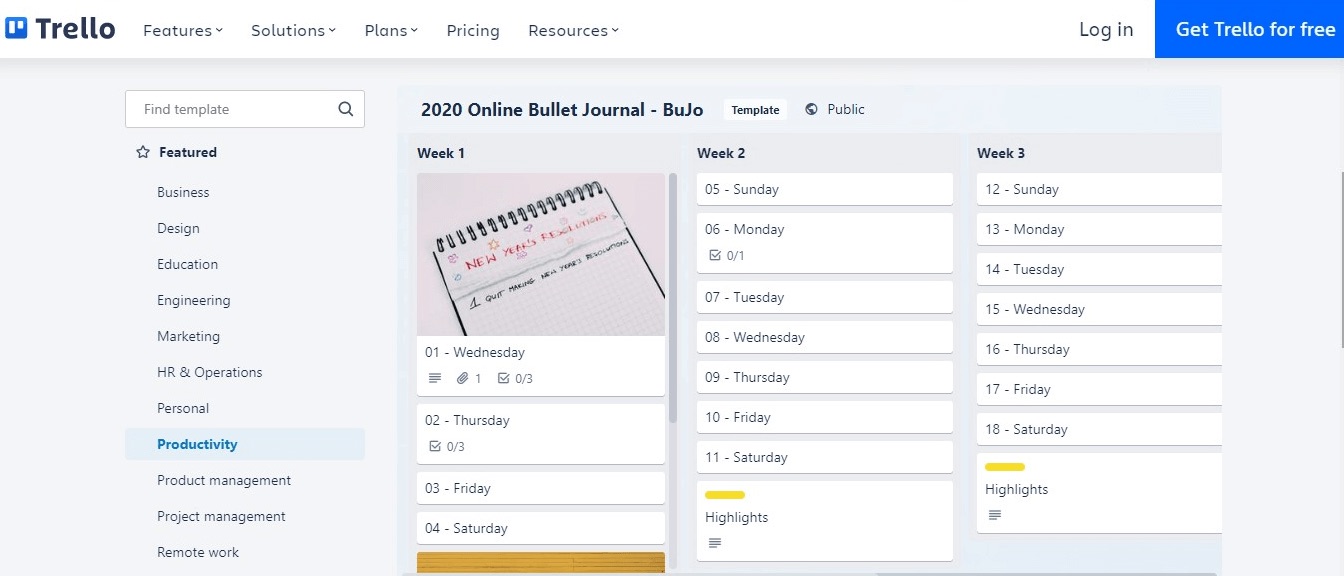The width and height of the screenshot is (1344, 576).
Task: Expand the Features navigation dropdown
Action: point(182,30)
